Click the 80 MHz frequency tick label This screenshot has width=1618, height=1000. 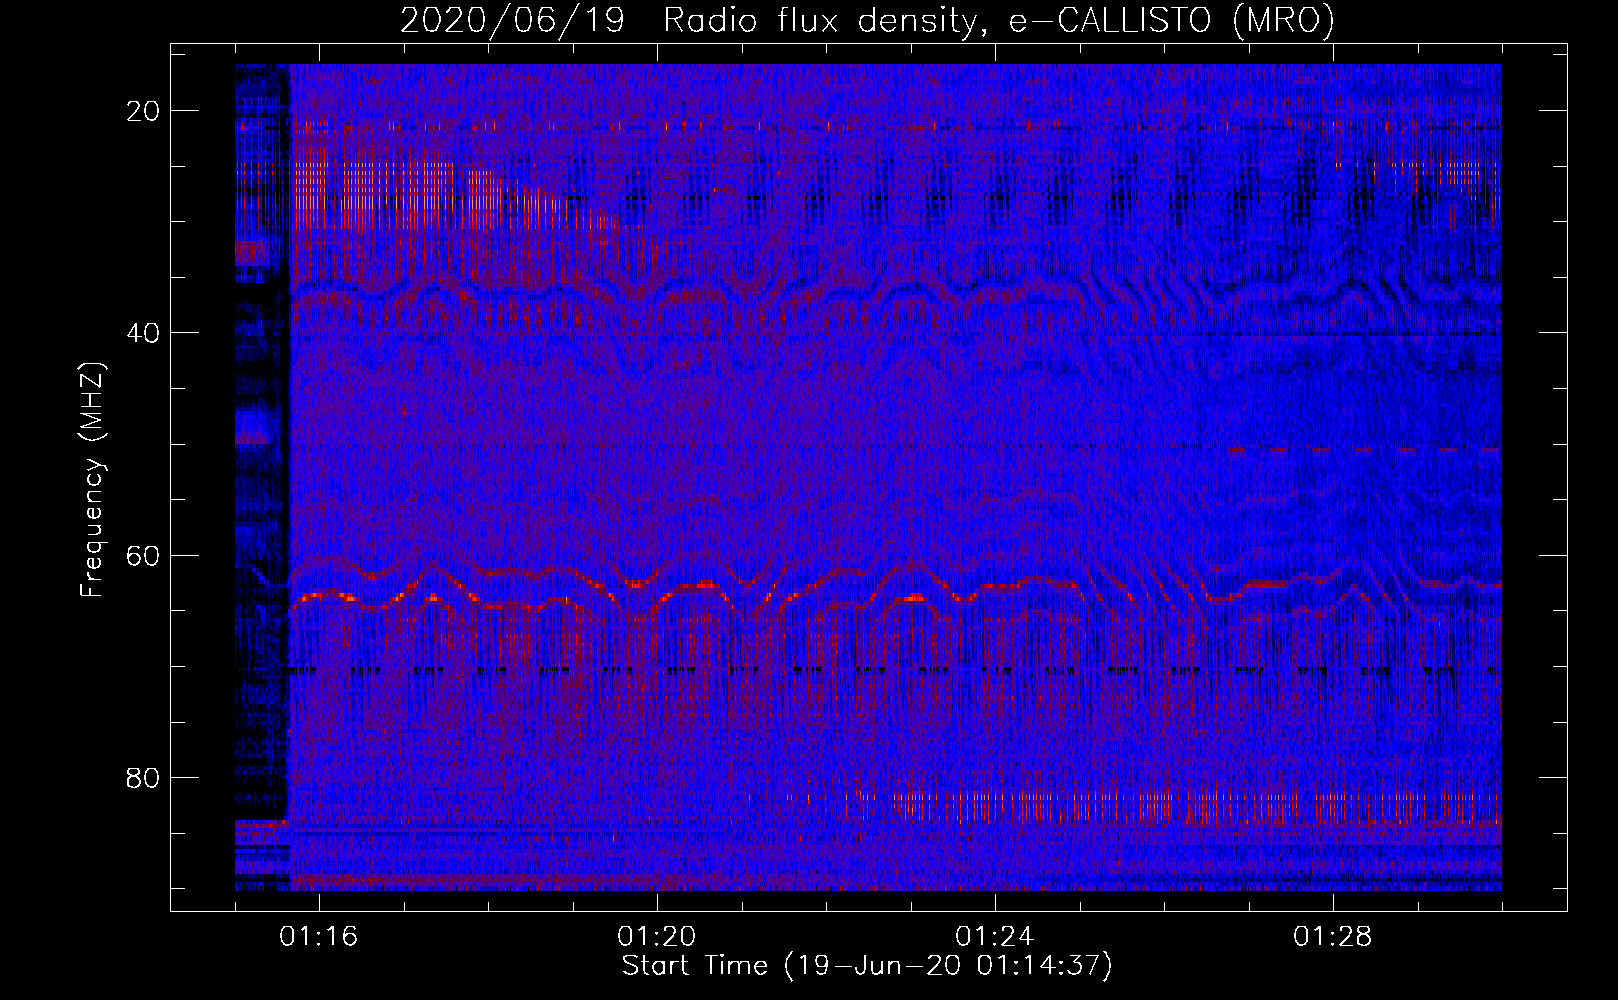point(143,778)
